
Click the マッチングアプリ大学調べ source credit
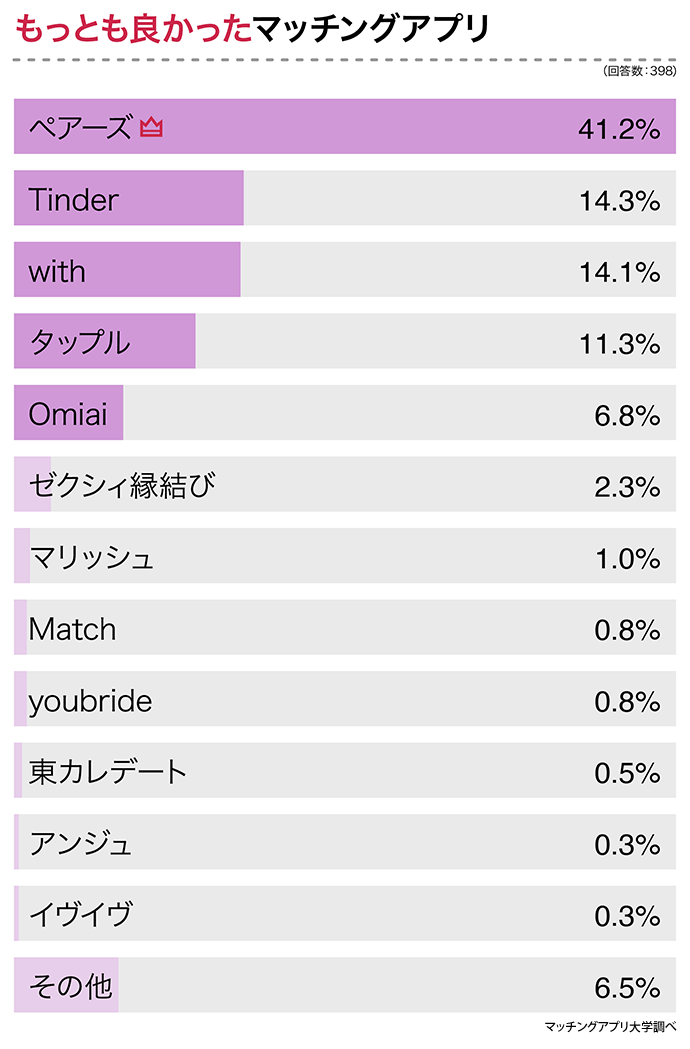(610, 1026)
